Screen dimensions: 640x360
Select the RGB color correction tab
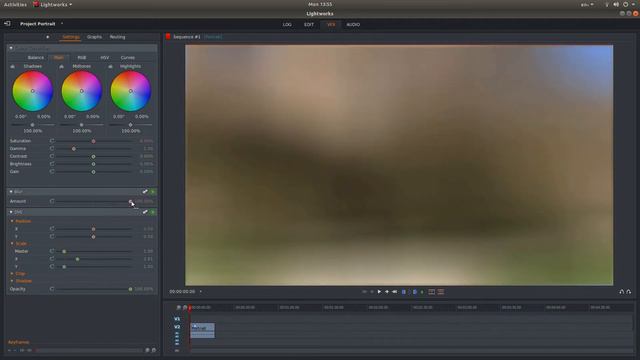tap(82, 58)
